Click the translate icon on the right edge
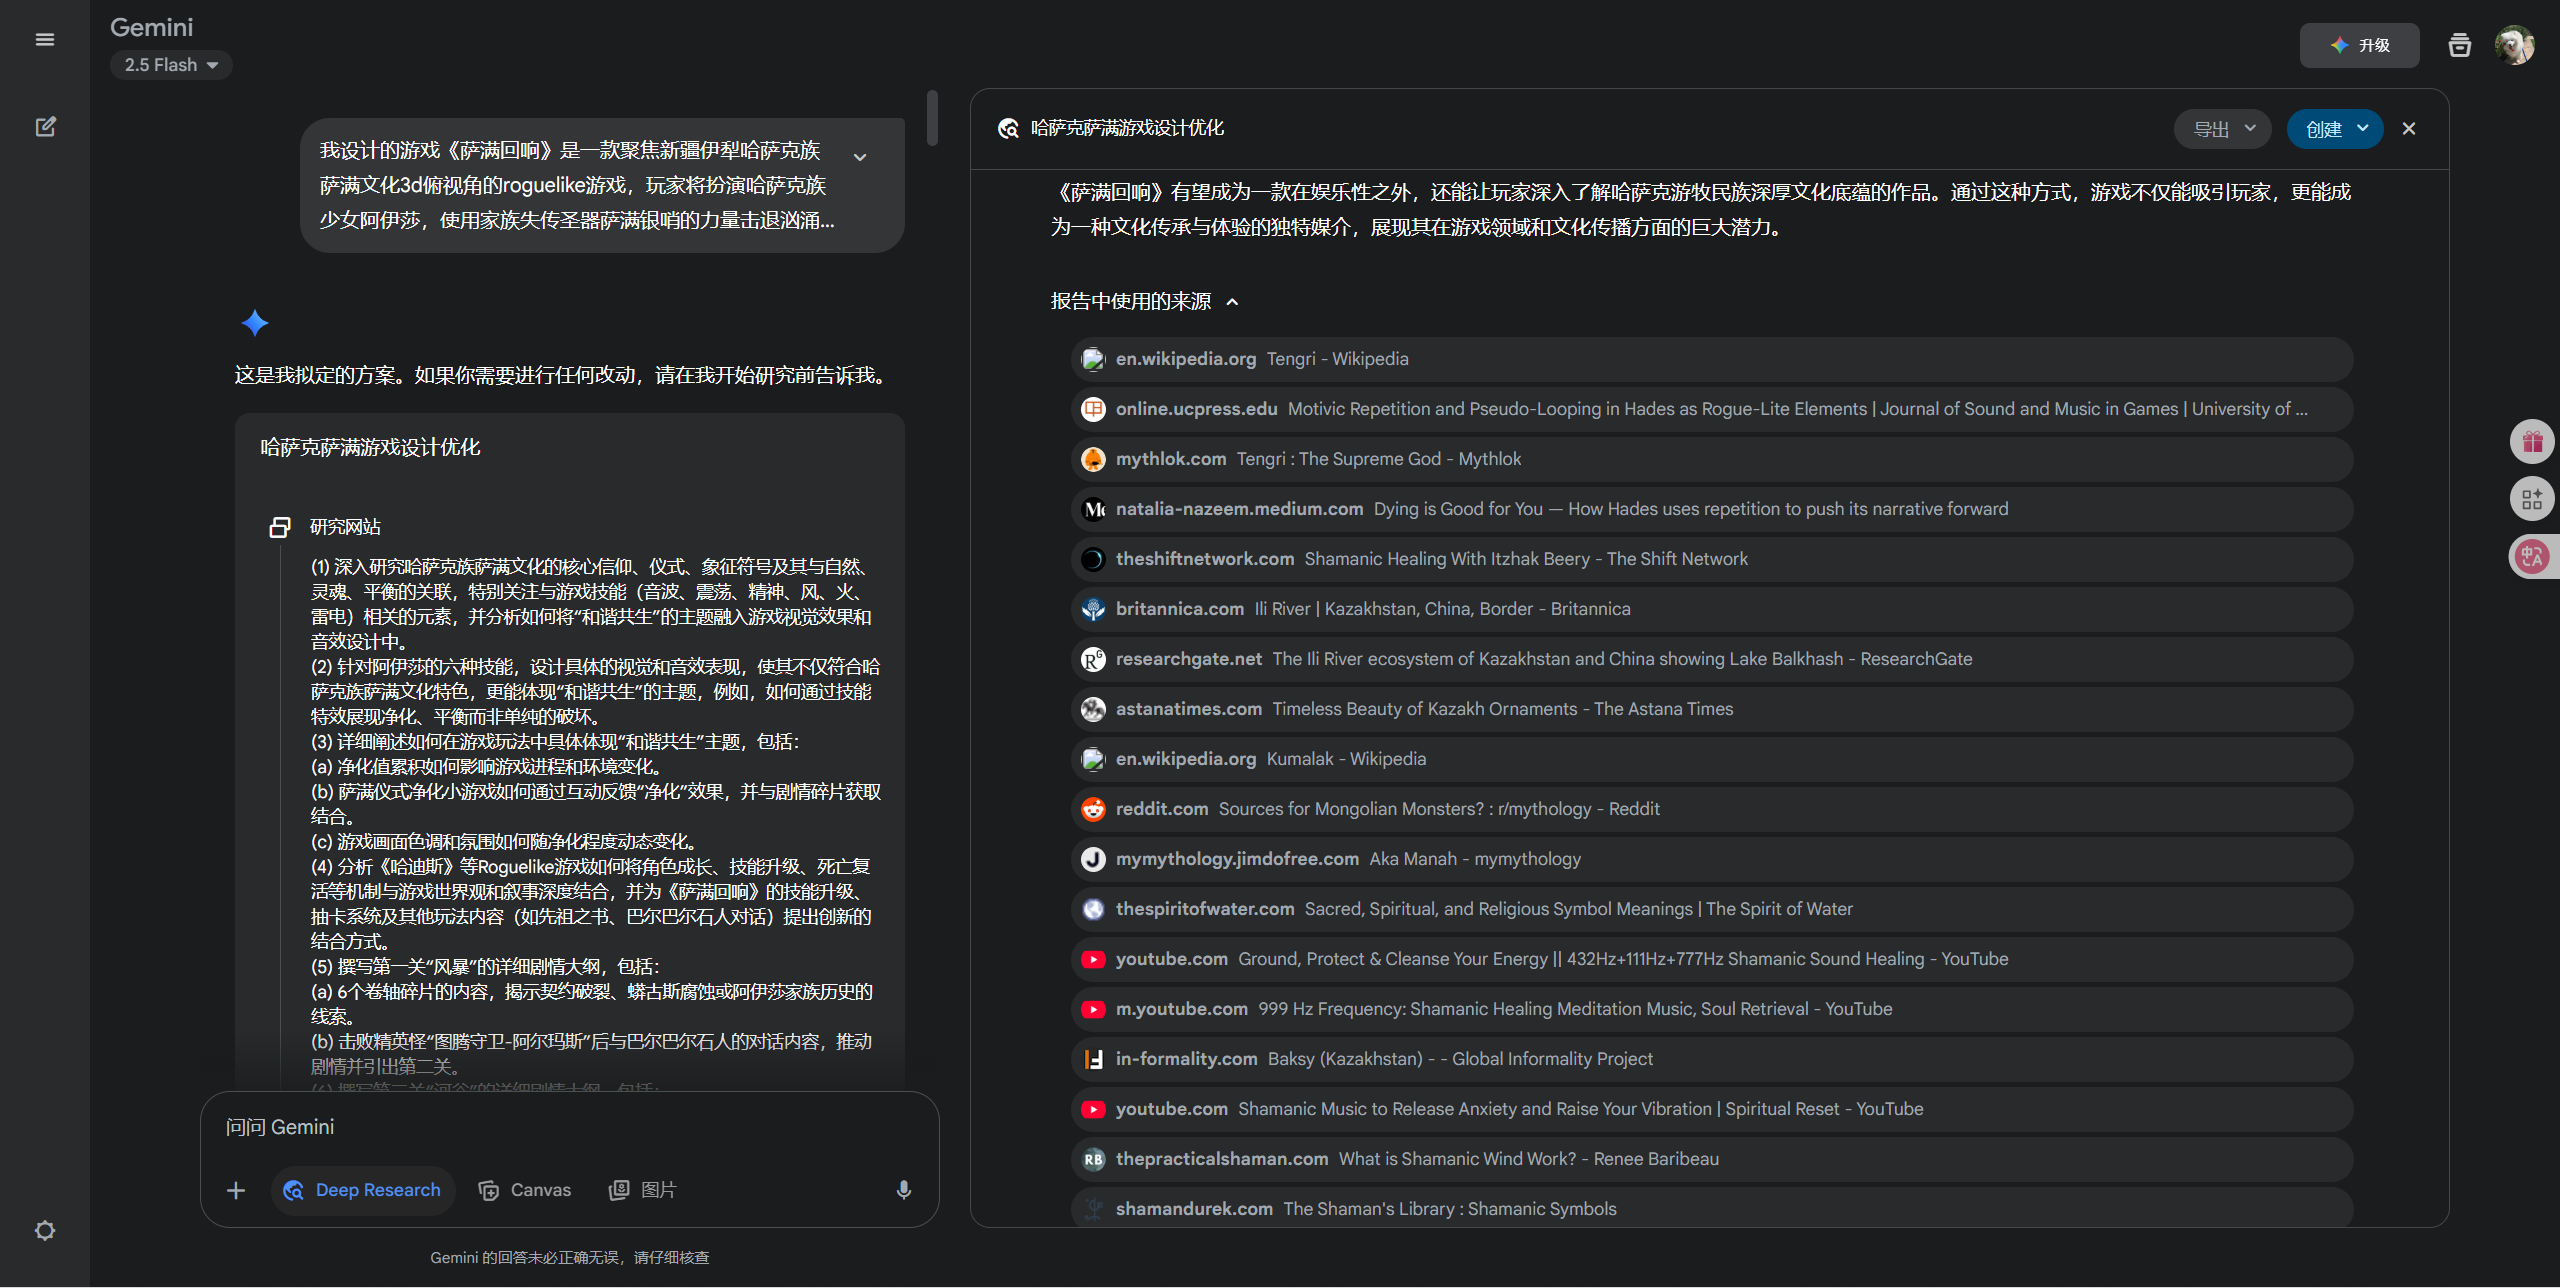The height and width of the screenshot is (1288, 2560). pos(2532,556)
